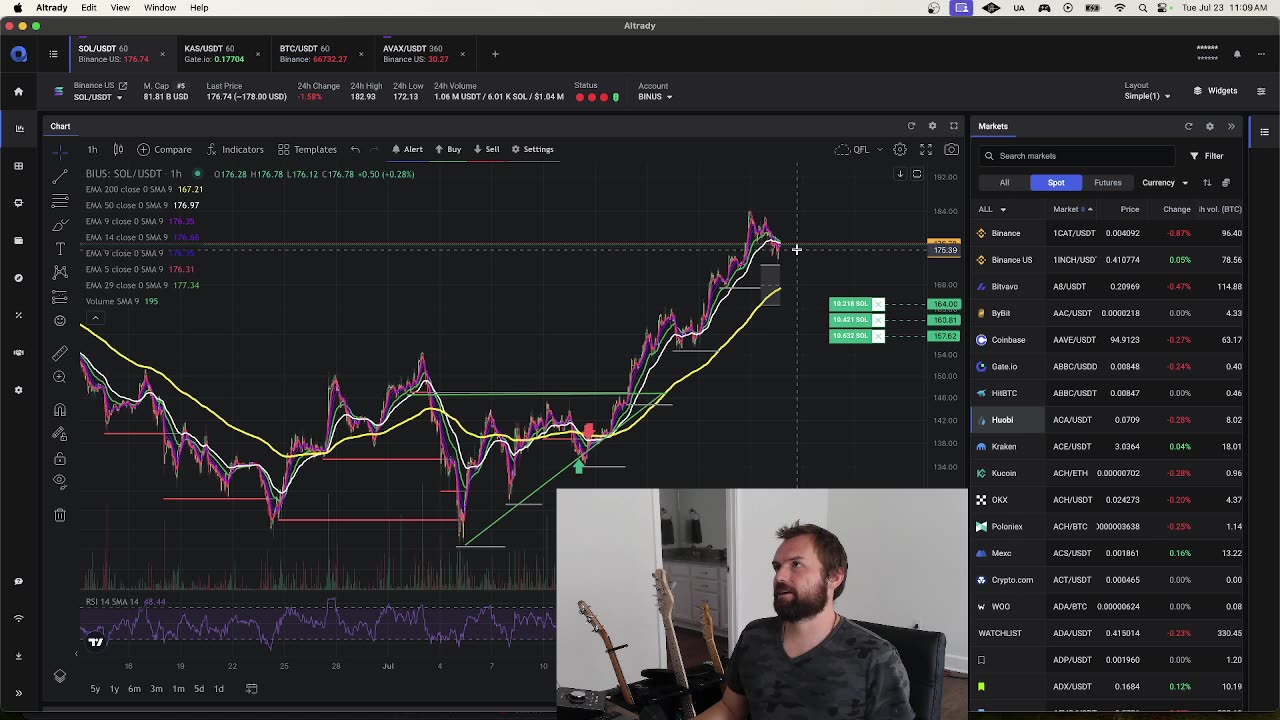This screenshot has height=720, width=1280.
Task: Collapse the indicator legend list
Action: tap(95, 318)
